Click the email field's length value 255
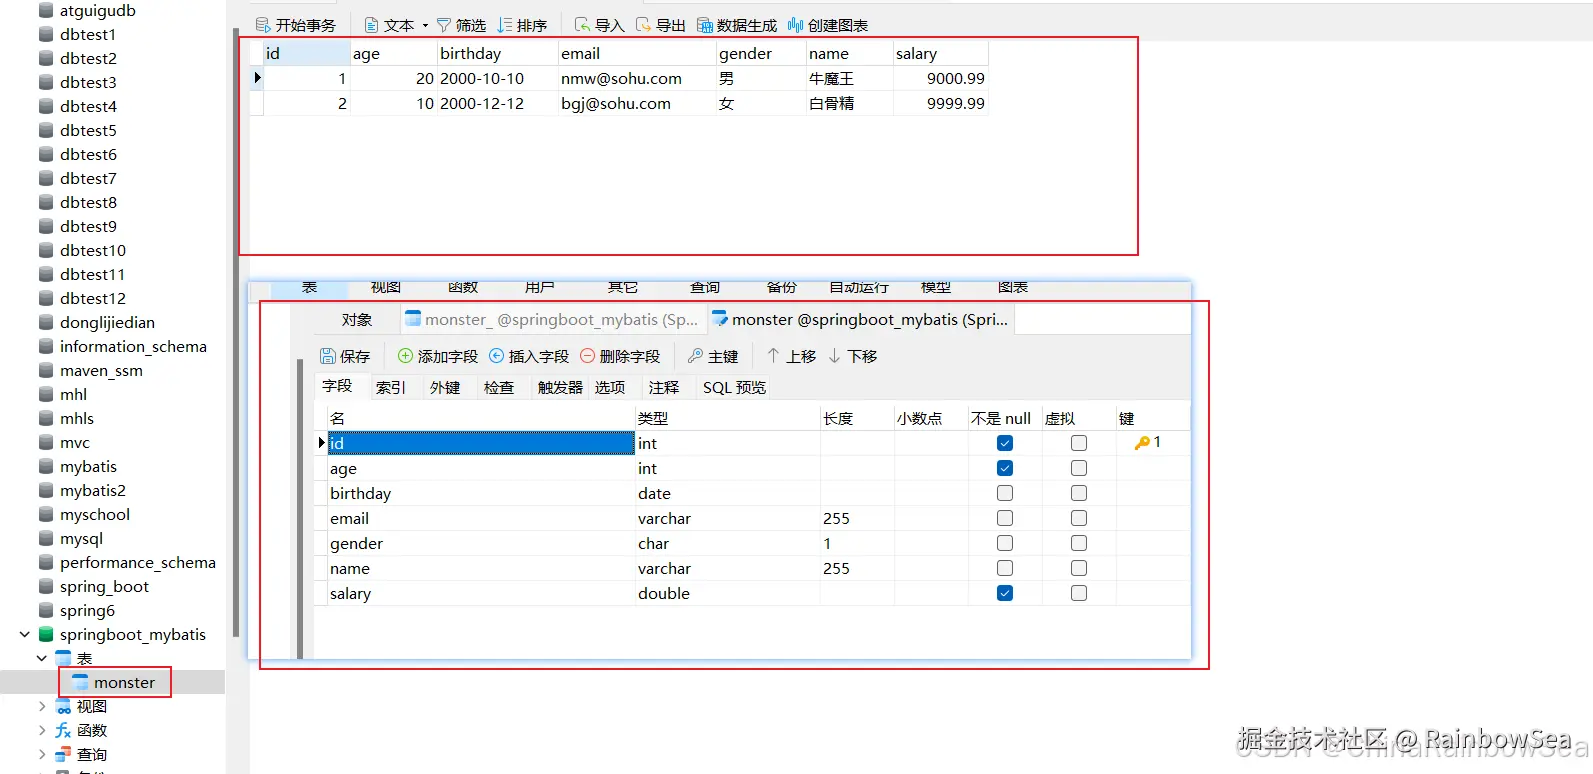 click(857, 518)
